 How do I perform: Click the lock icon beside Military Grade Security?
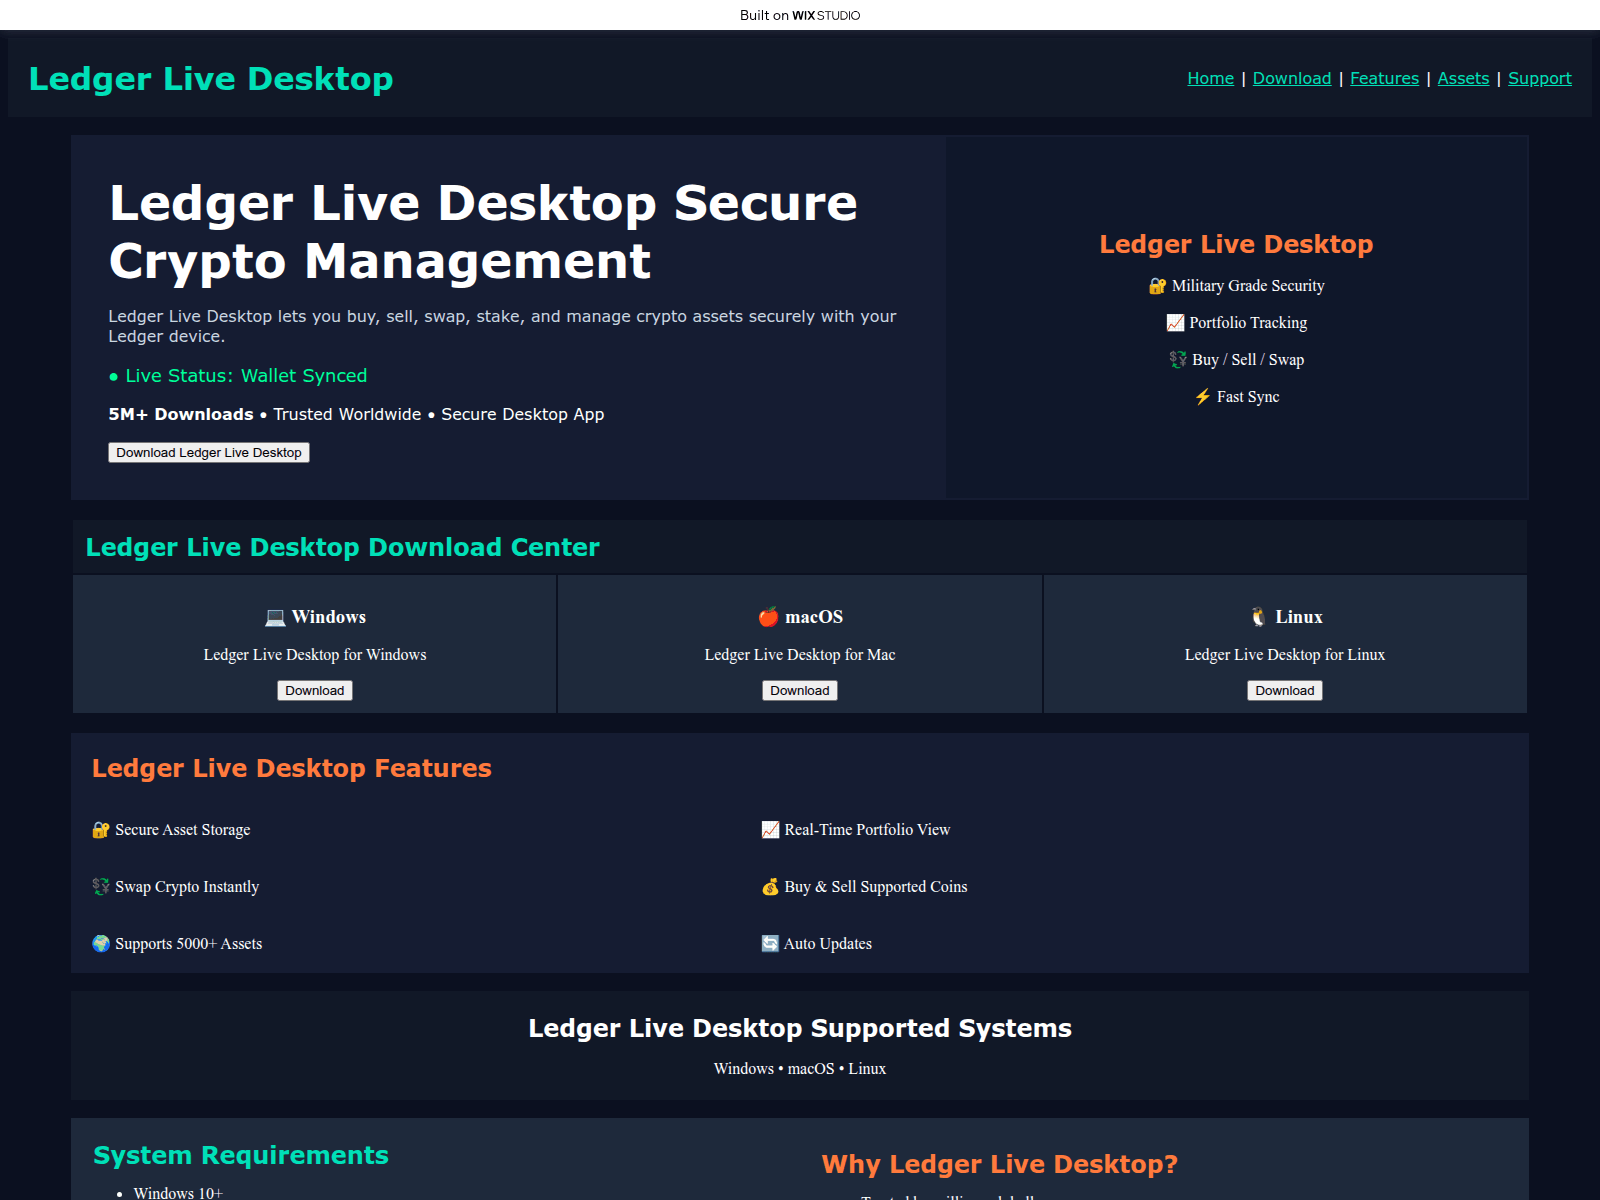[1158, 286]
